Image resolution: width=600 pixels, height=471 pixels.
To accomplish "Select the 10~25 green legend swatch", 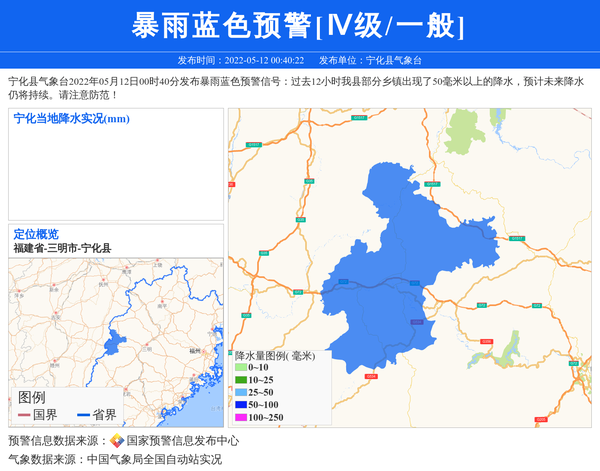I will [x=241, y=380].
